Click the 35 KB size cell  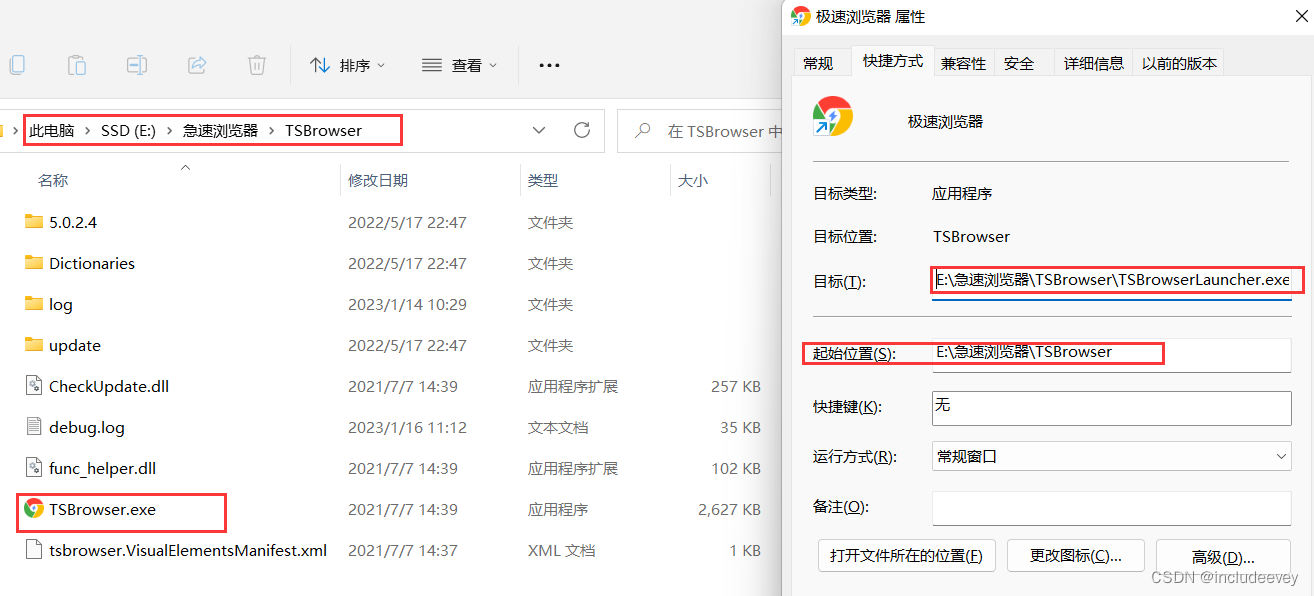tap(740, 427)
